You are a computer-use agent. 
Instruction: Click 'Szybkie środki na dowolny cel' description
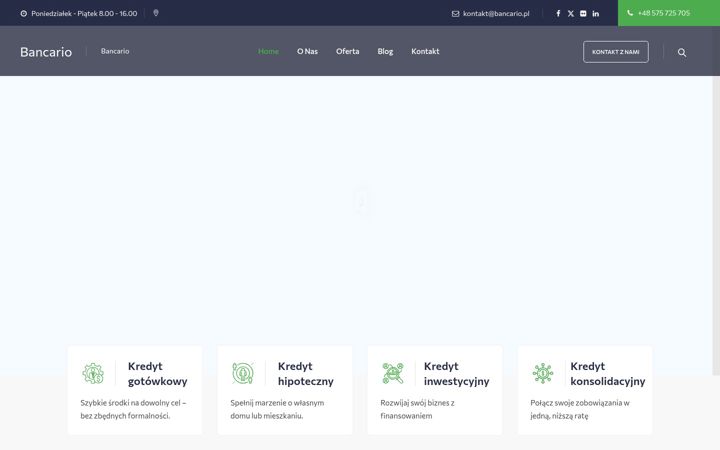(133, 409)
